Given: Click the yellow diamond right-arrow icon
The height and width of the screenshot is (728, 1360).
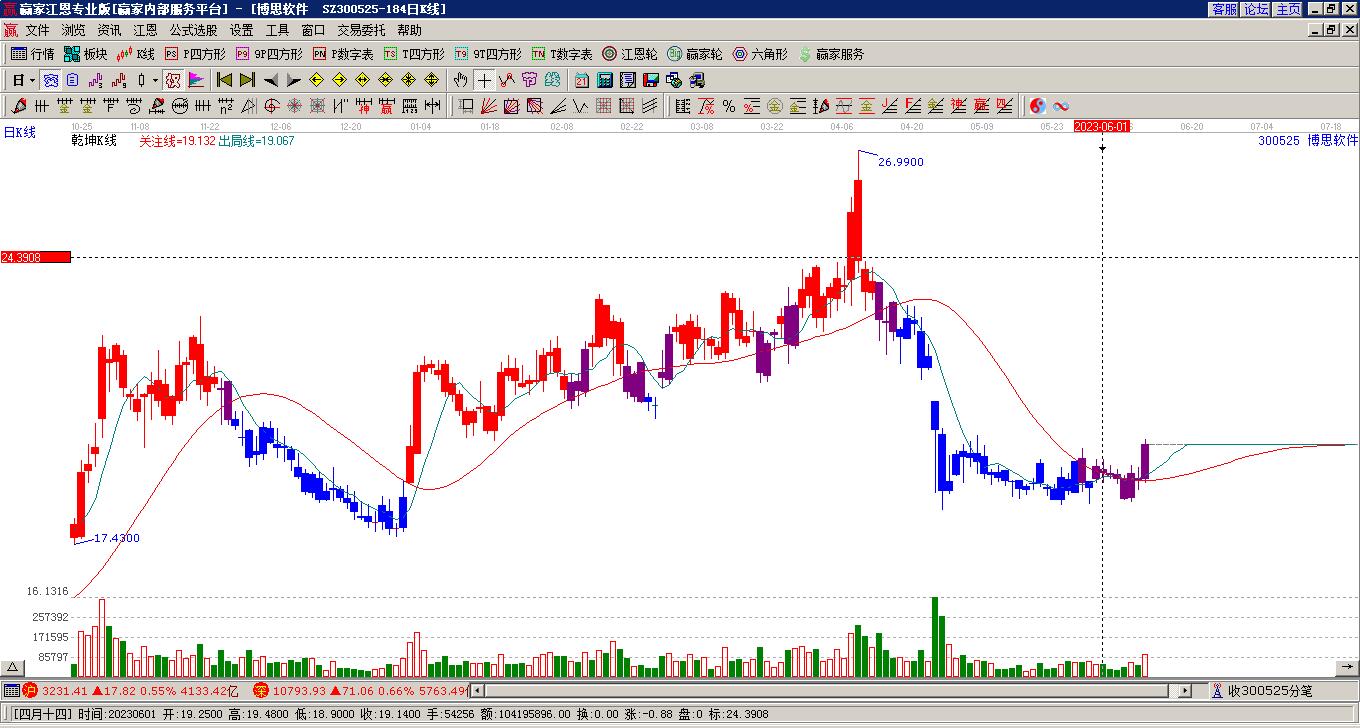Looking at the screenshot, I should click(x=339, y=80).
